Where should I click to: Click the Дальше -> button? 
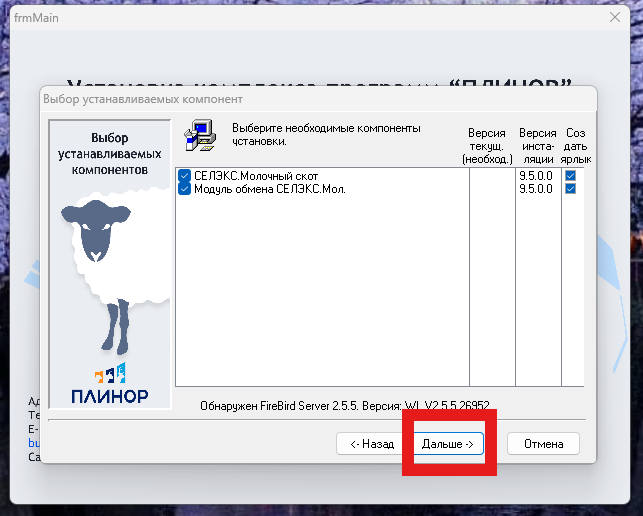[x=448, y=443]
